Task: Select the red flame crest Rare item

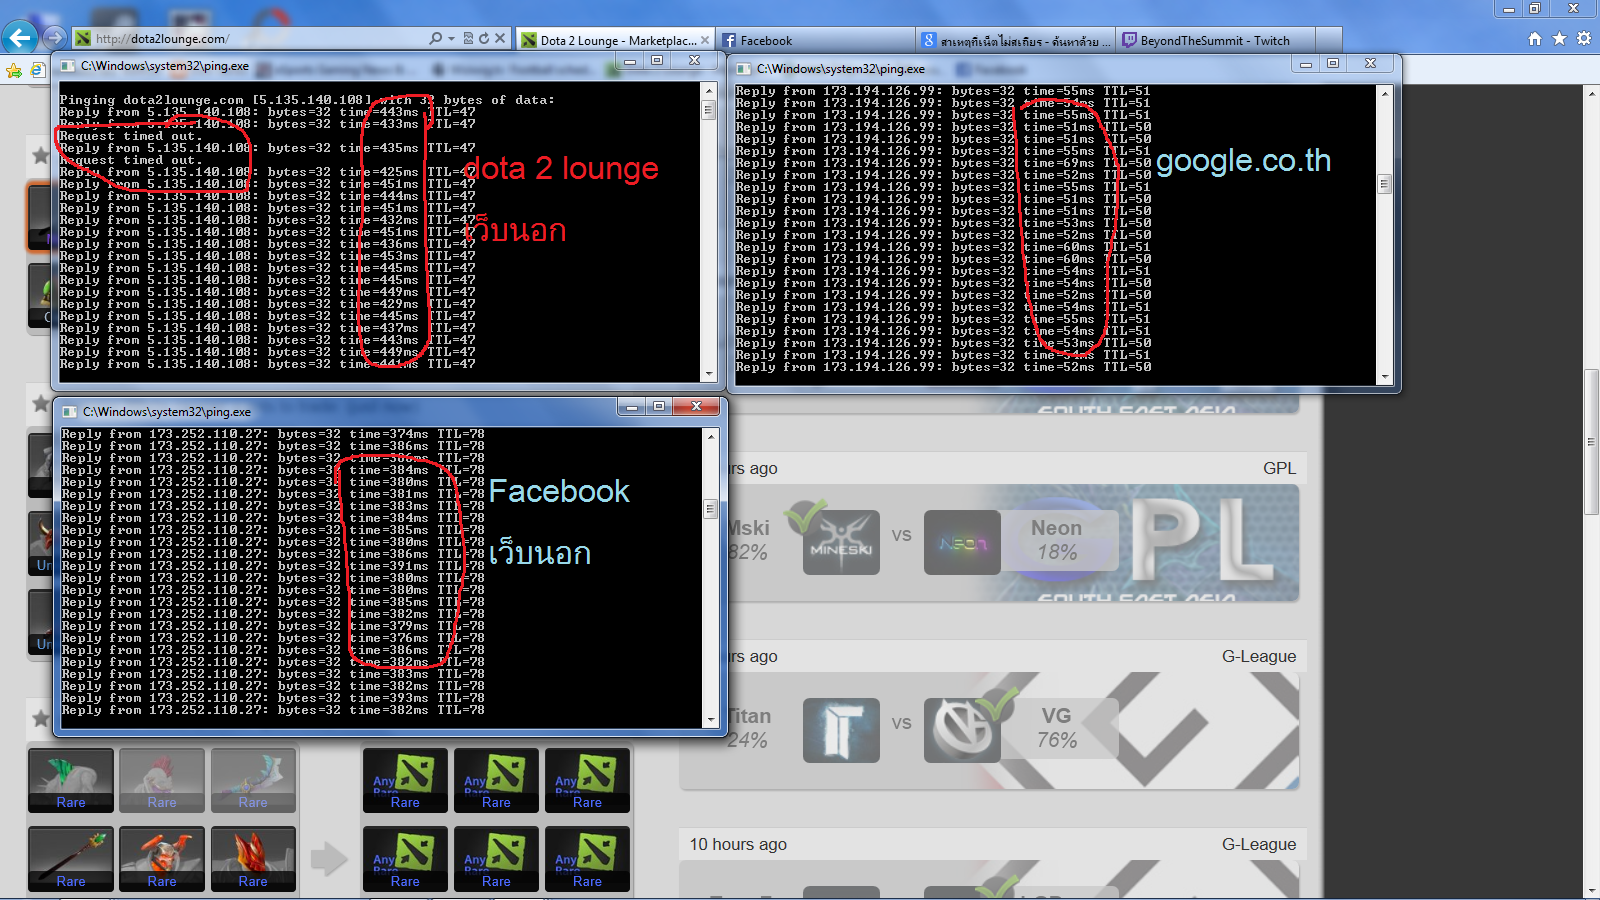Action: click(253, 859)
